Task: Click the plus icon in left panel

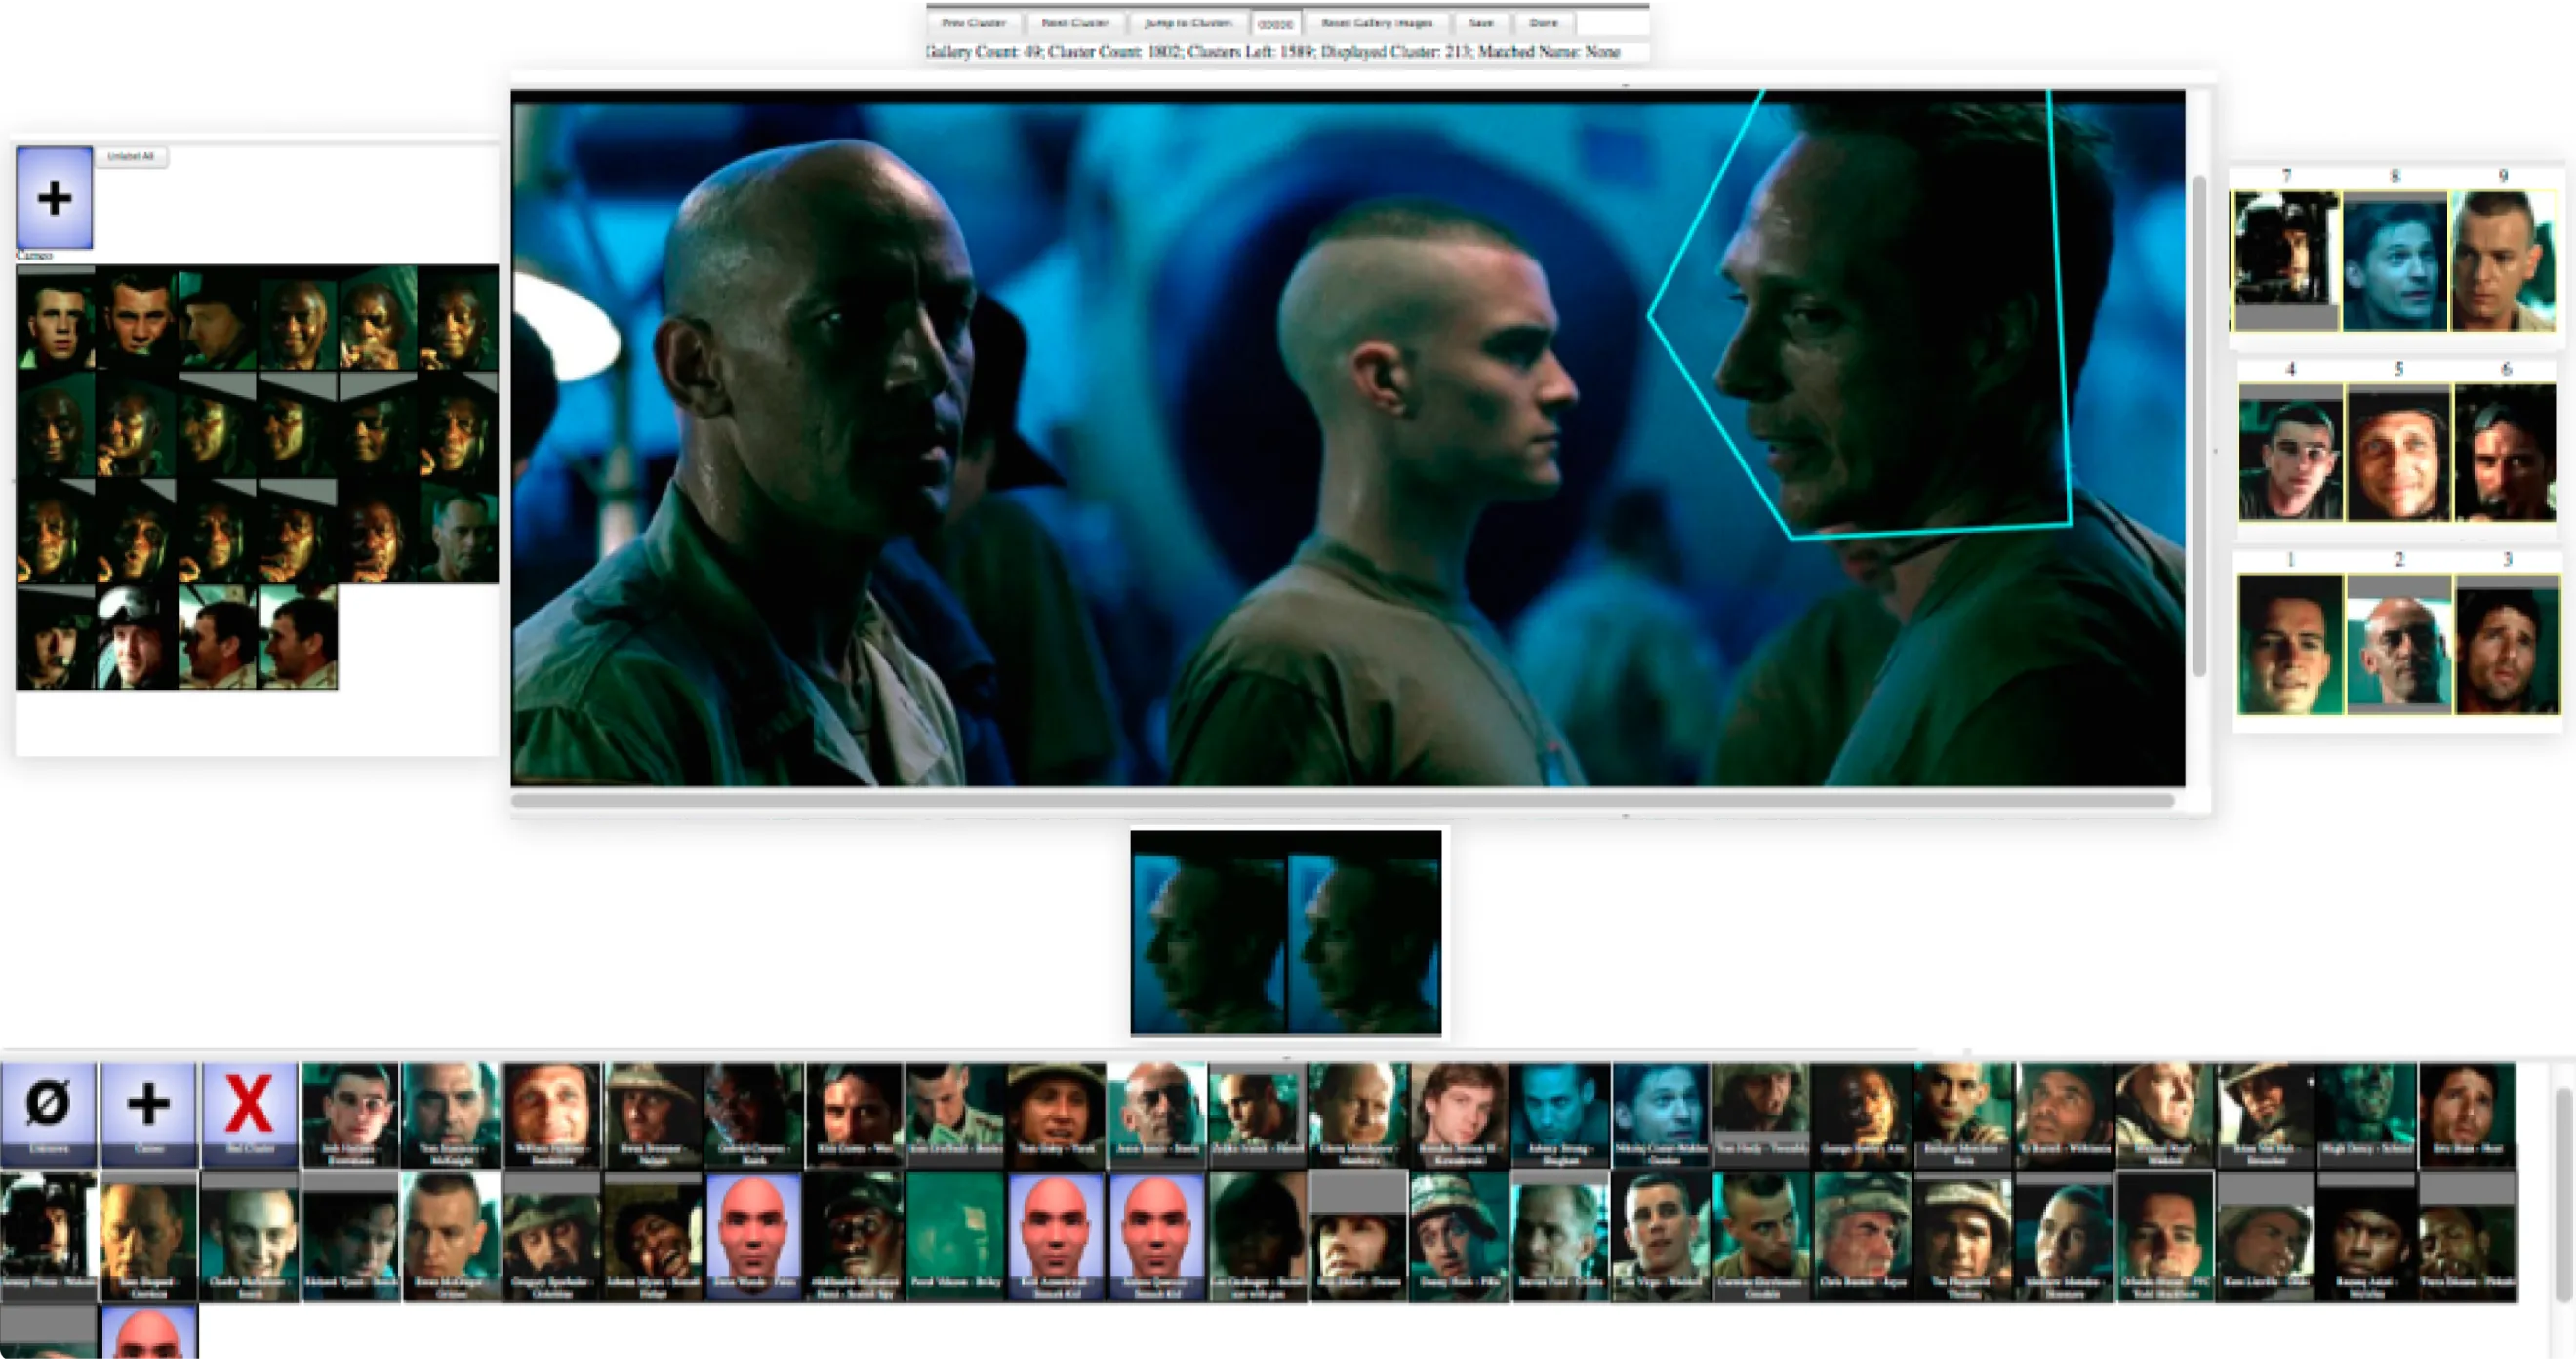Action: click(54, 198)
